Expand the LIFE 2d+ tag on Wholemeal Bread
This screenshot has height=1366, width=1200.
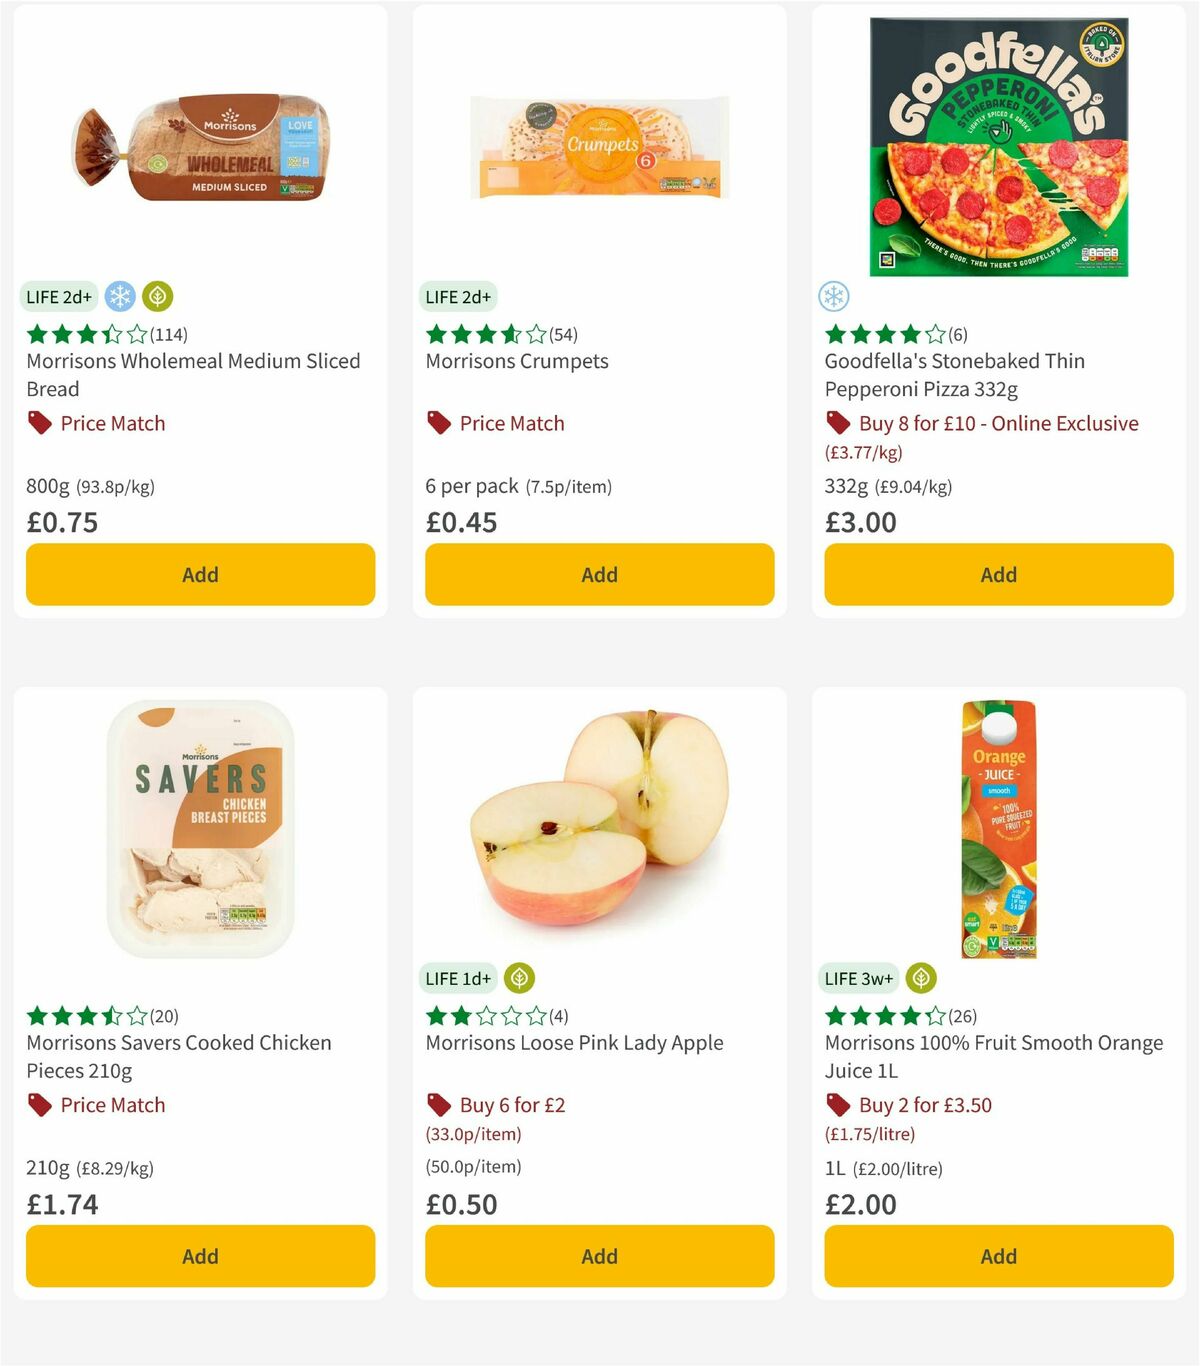pos(58,296)
